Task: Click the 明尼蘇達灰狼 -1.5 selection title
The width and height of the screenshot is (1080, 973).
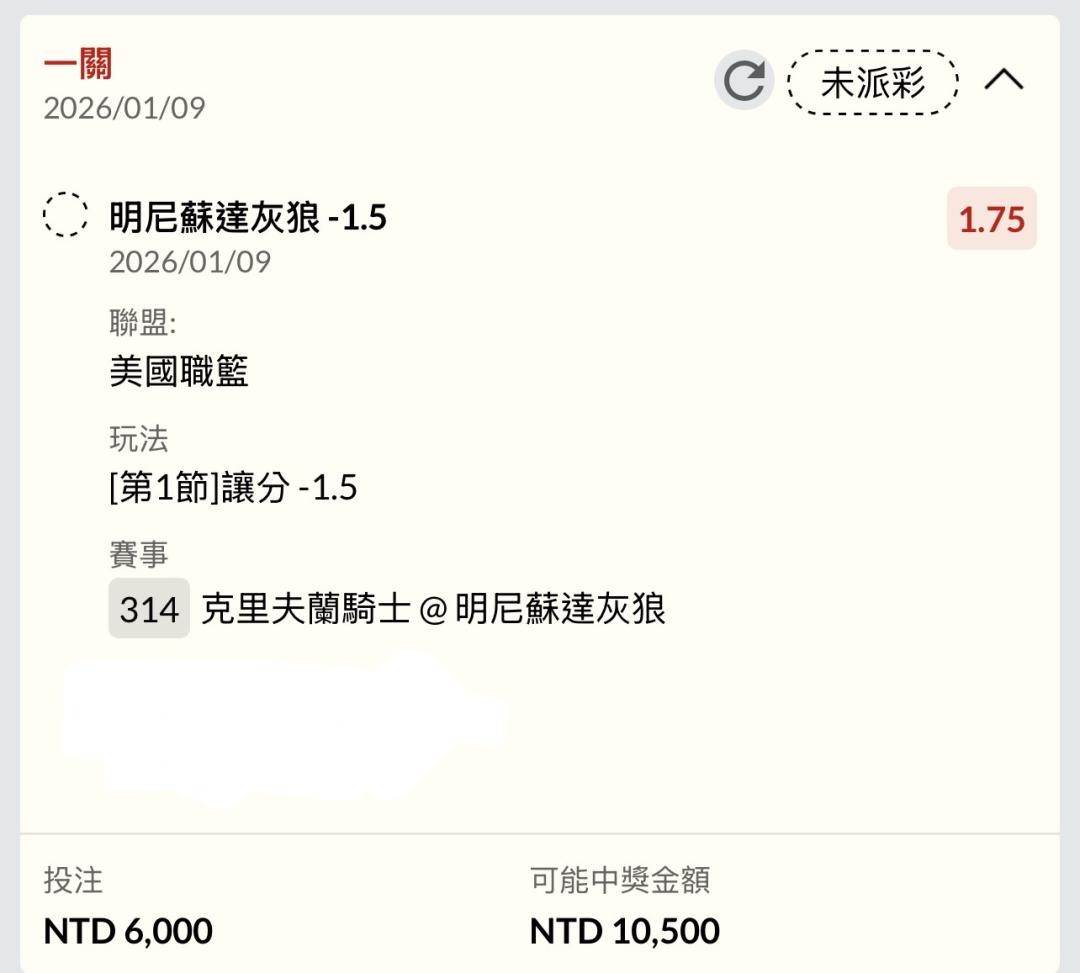Action: point(248,217)
